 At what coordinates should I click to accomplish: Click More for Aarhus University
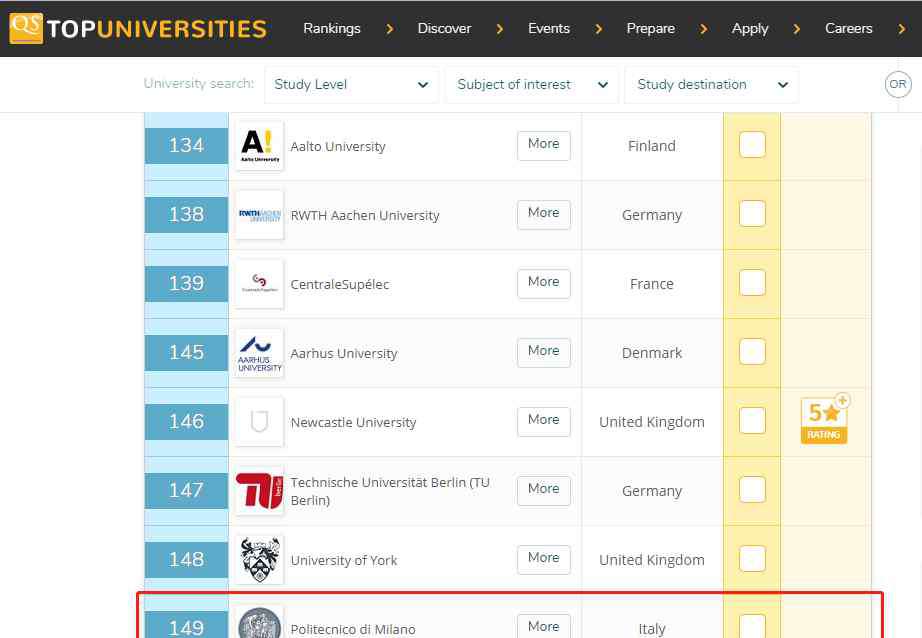544,352
